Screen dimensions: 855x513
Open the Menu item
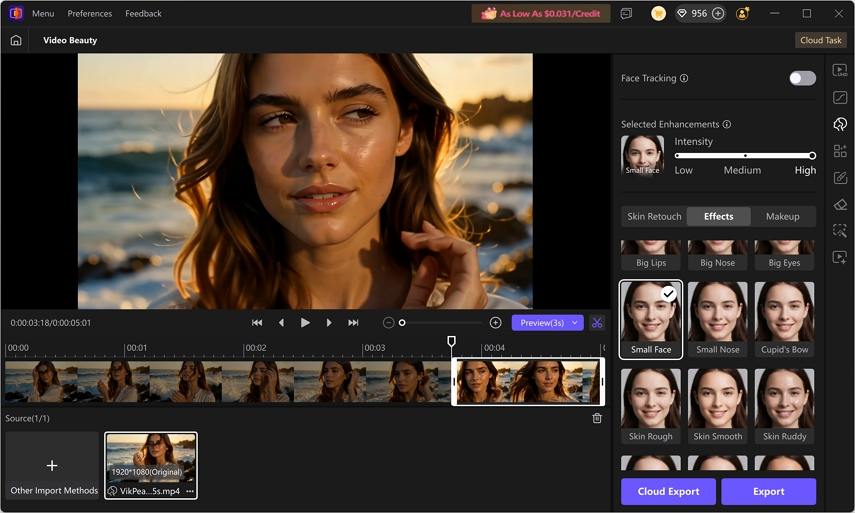click(43, 14)
